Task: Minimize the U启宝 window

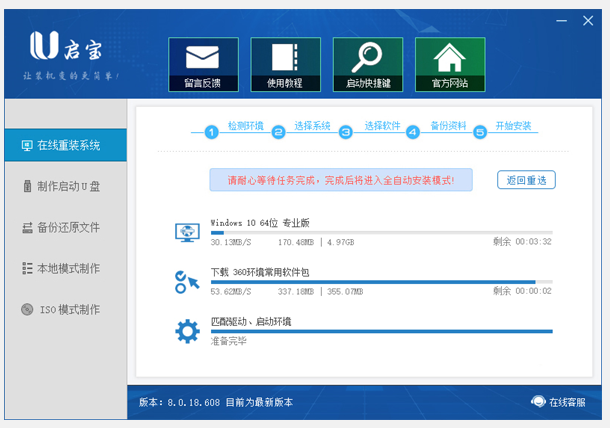Action: tap(561, 21)
